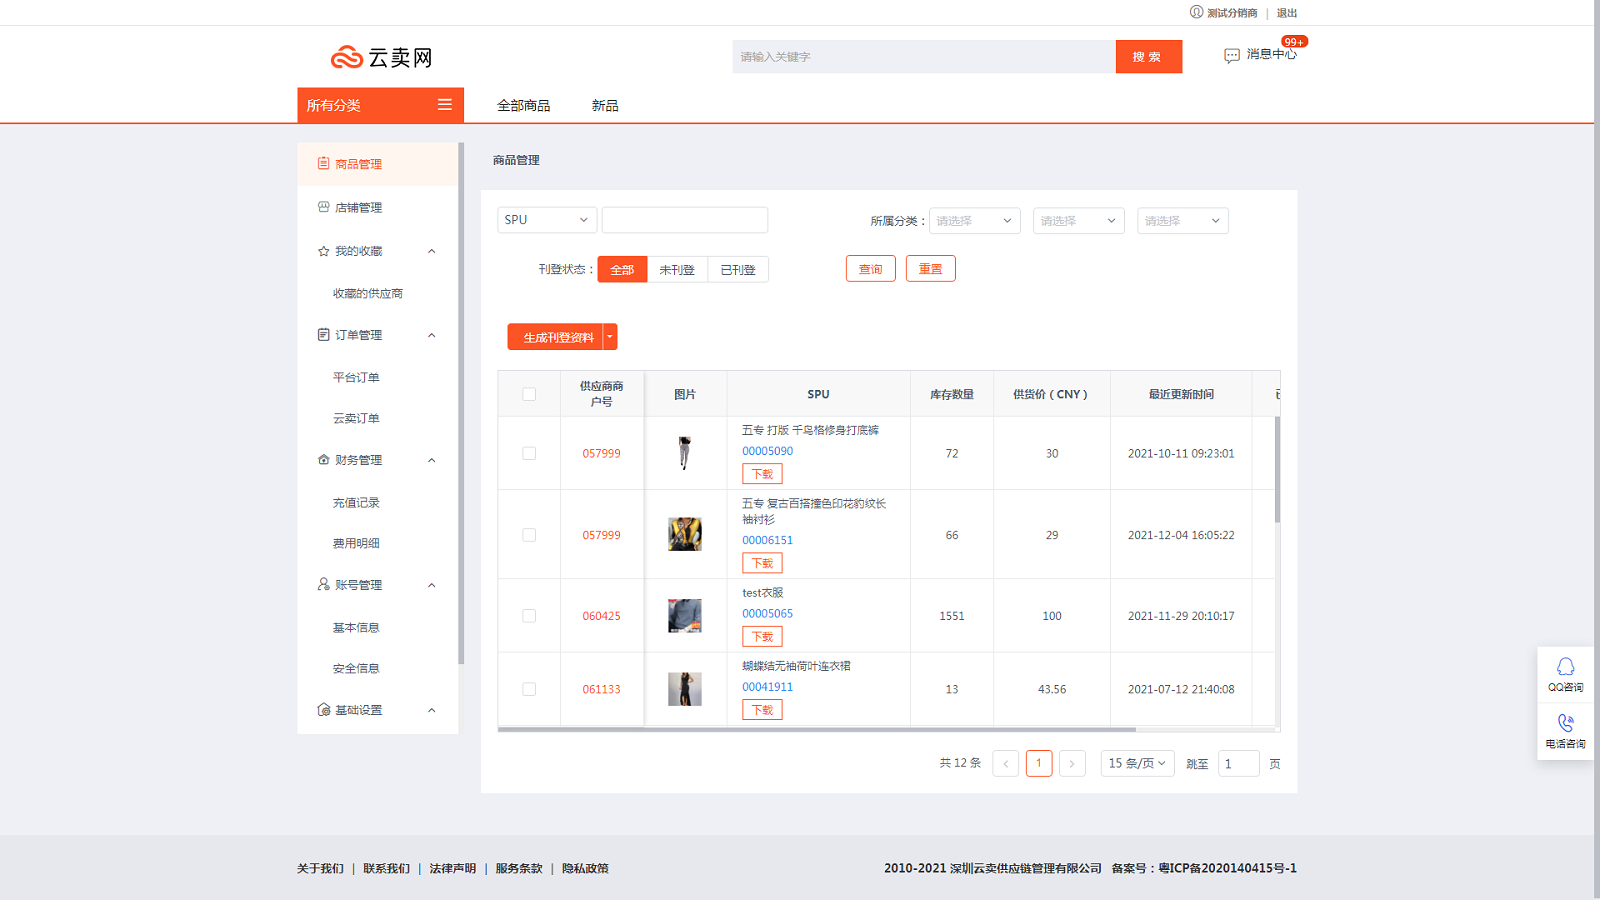This screenshot has height=900, width=1600.
Task: Switch to the 新品 tab
Action: (605, 105)
